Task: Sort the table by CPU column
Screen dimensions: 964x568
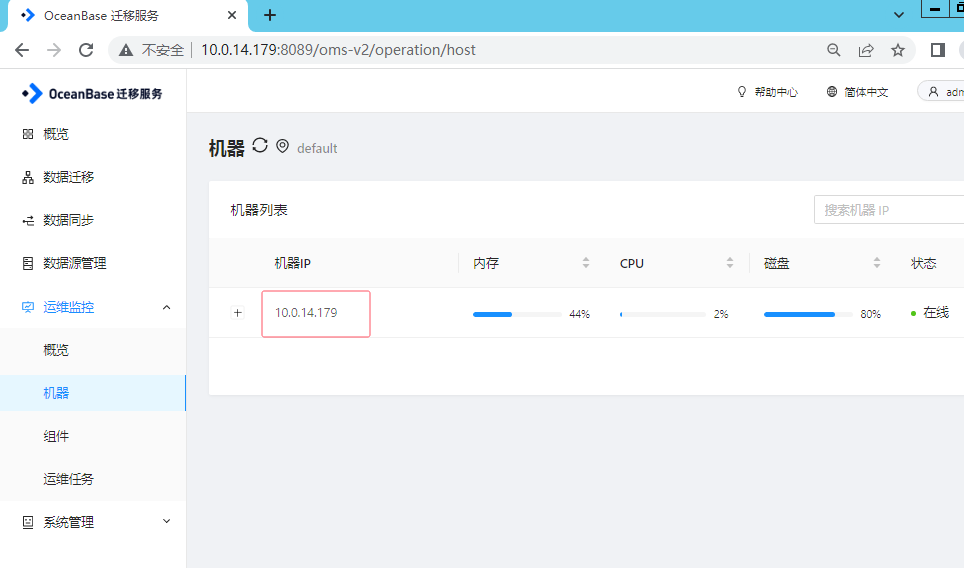Action: coord(730,263)
